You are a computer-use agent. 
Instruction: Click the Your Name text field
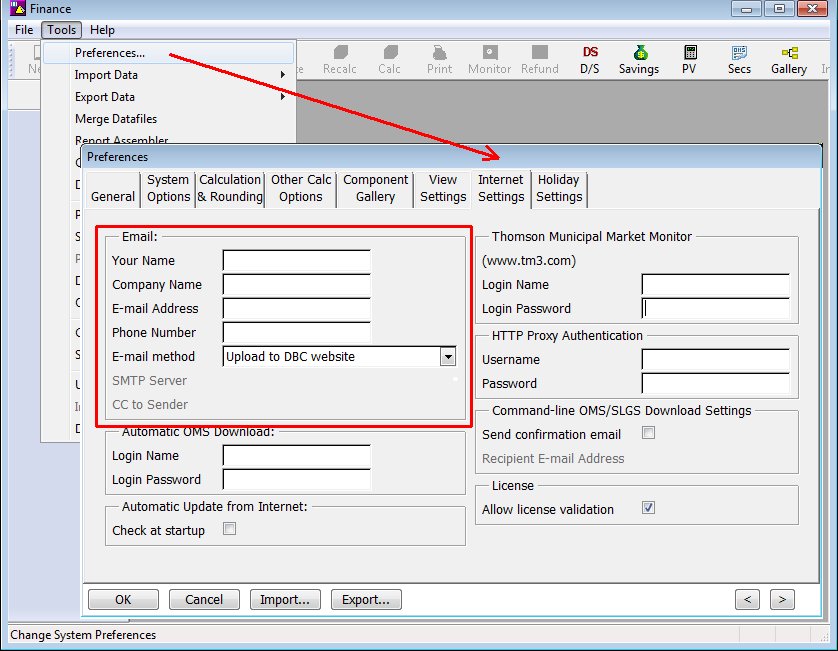pos(296,261)
